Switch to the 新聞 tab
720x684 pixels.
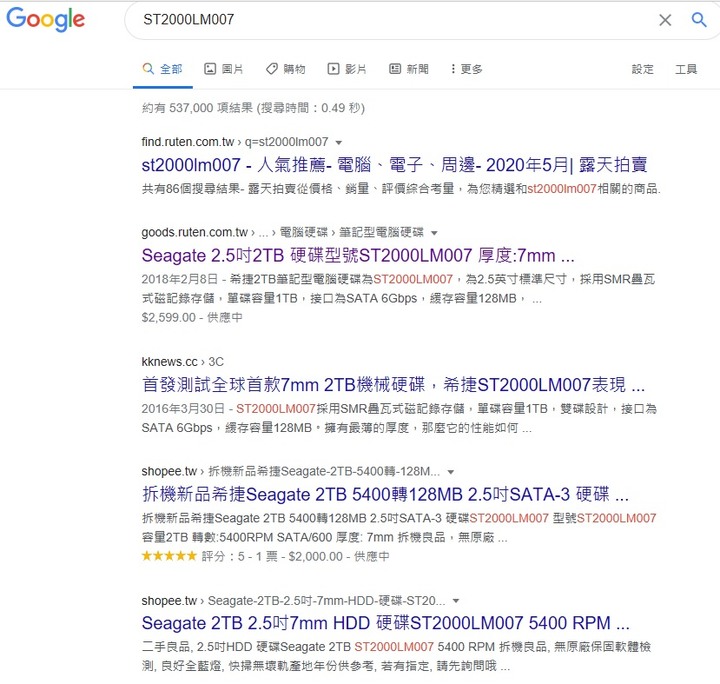pos(409,69)
